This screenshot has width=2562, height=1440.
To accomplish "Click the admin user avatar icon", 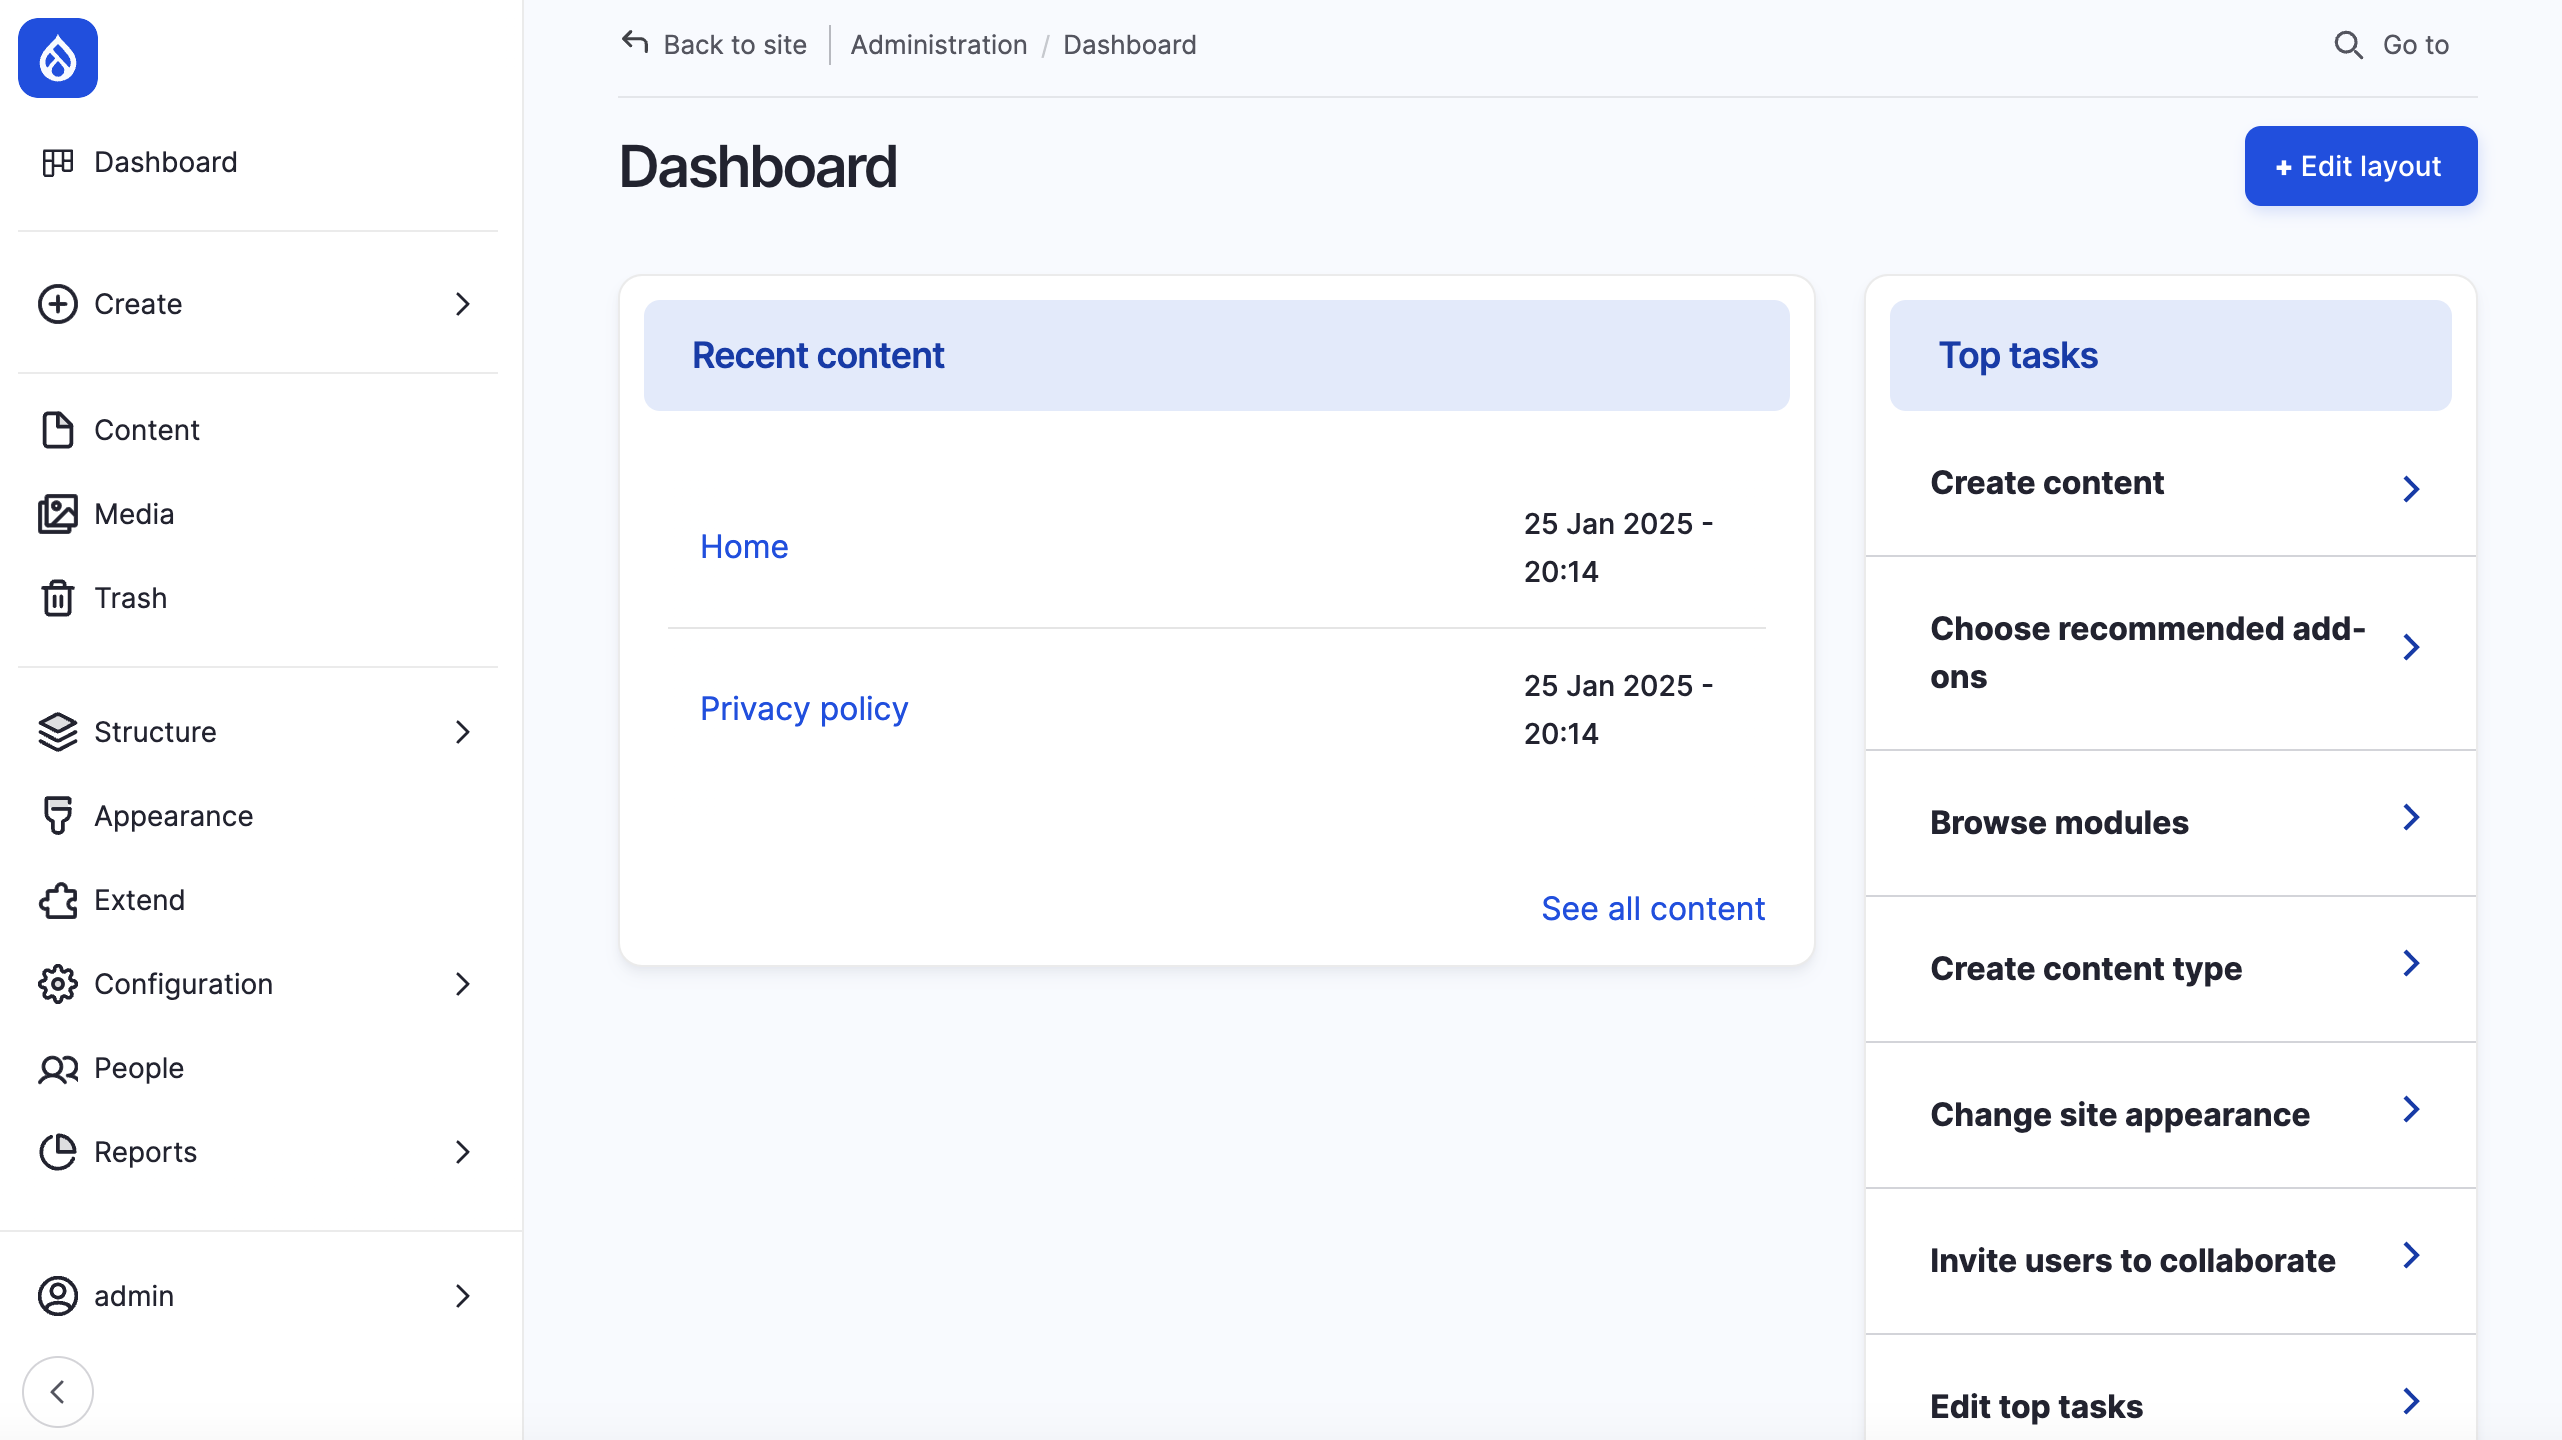I will click(58, 1296).
